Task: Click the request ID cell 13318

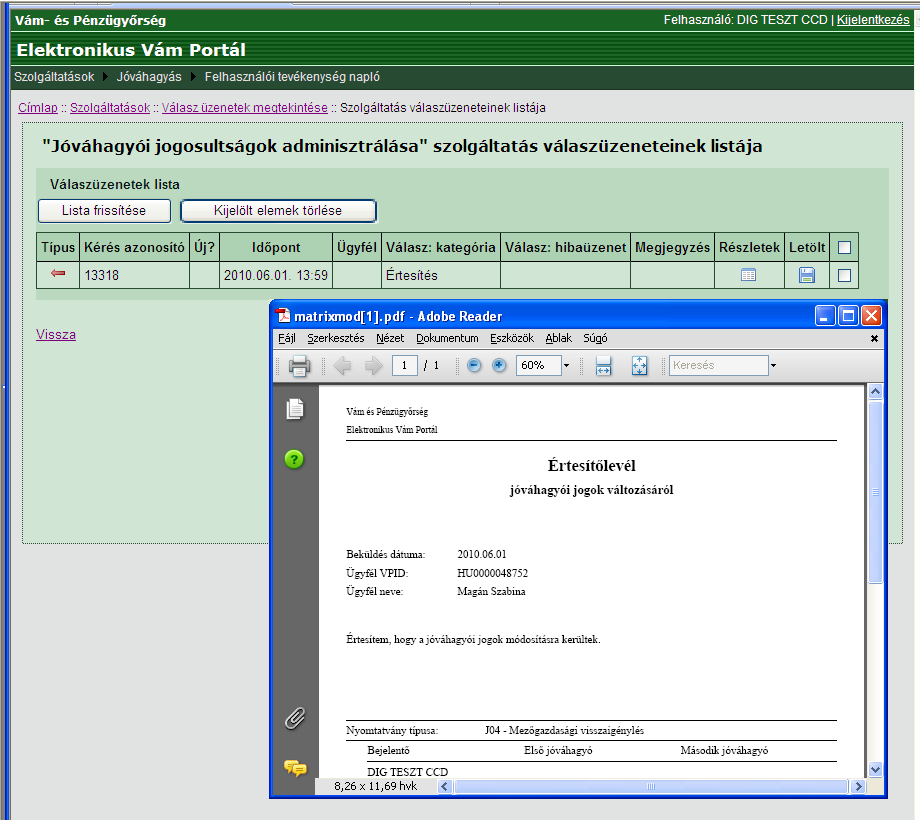Action: pyautogui.click(x=134, y=275)
